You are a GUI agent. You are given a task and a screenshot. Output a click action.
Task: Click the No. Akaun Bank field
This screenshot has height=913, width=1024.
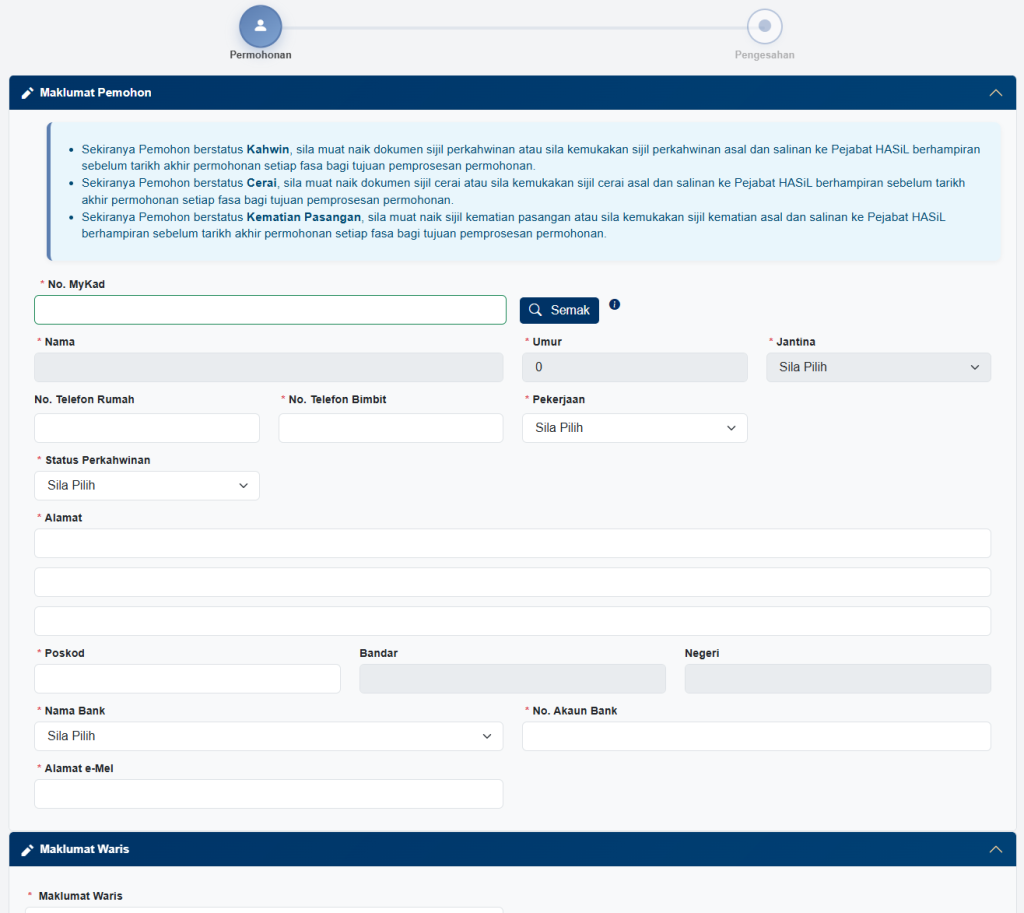(x=756, y=736)
